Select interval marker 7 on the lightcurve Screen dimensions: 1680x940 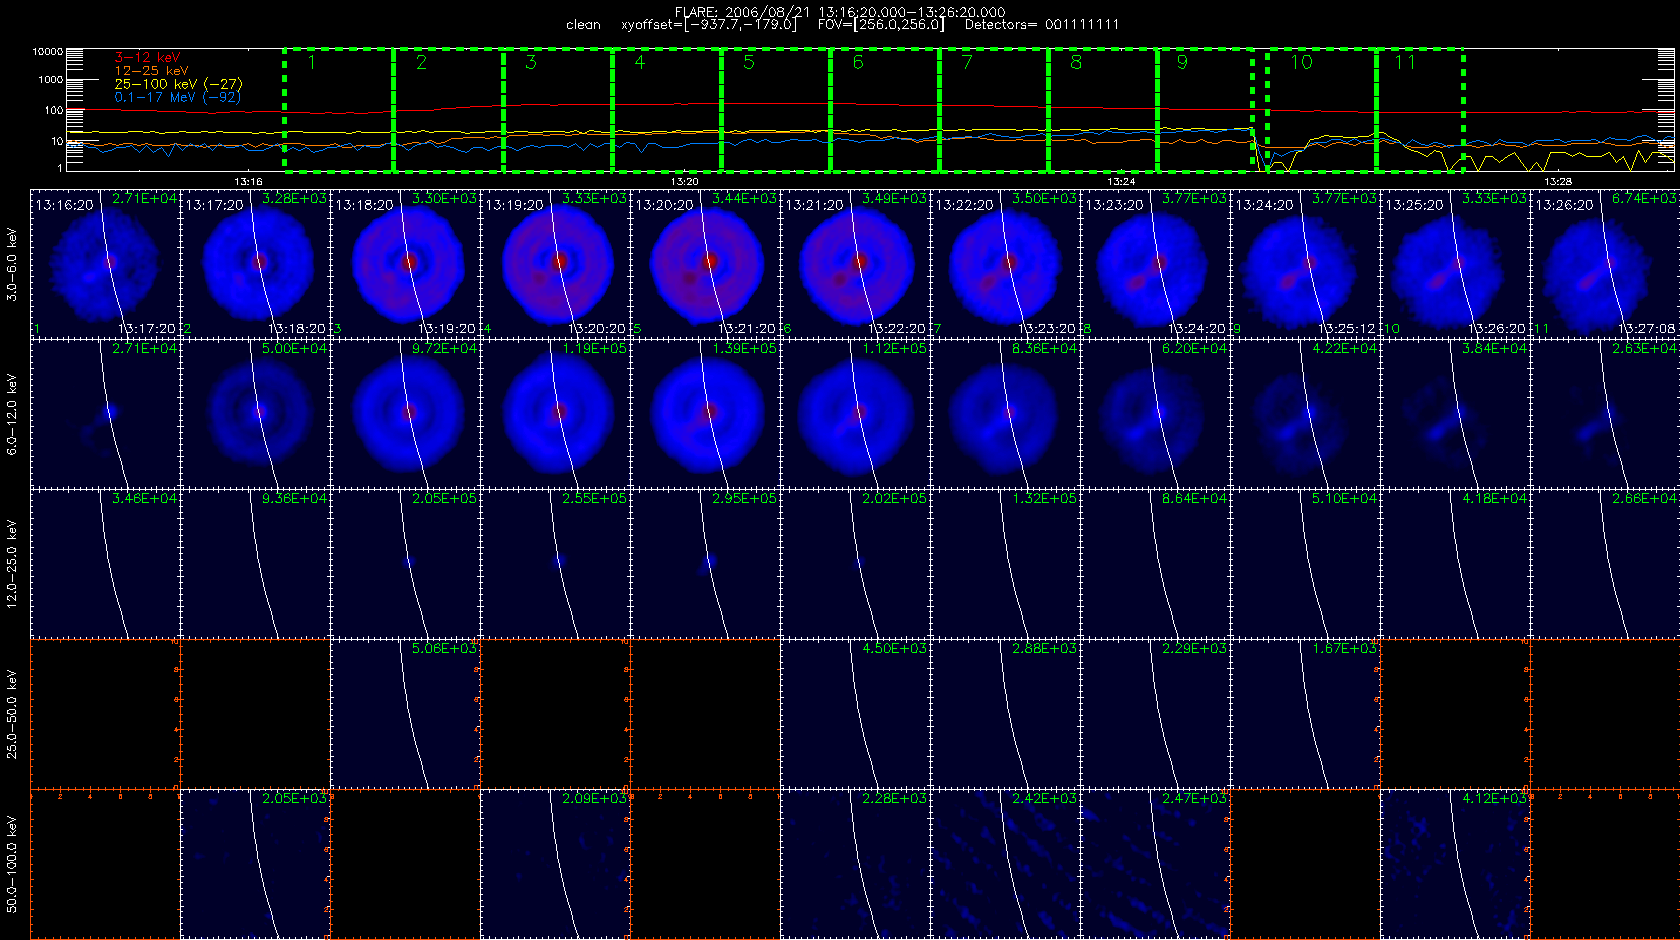[x=967, y=63]
